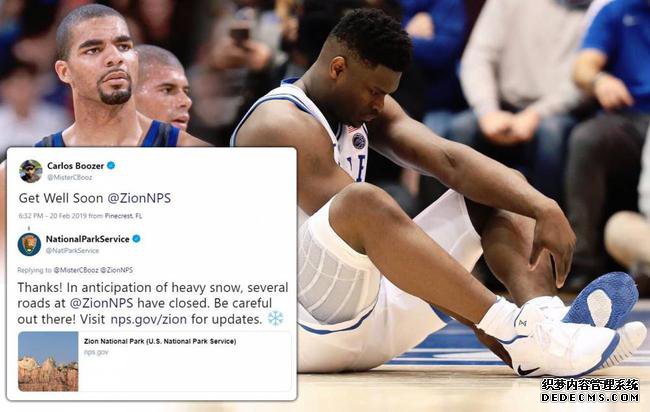This screenshot has height=412, width=650.
Task: Click the DEDECMS.COM watermark logo
Action: [590, 390]
